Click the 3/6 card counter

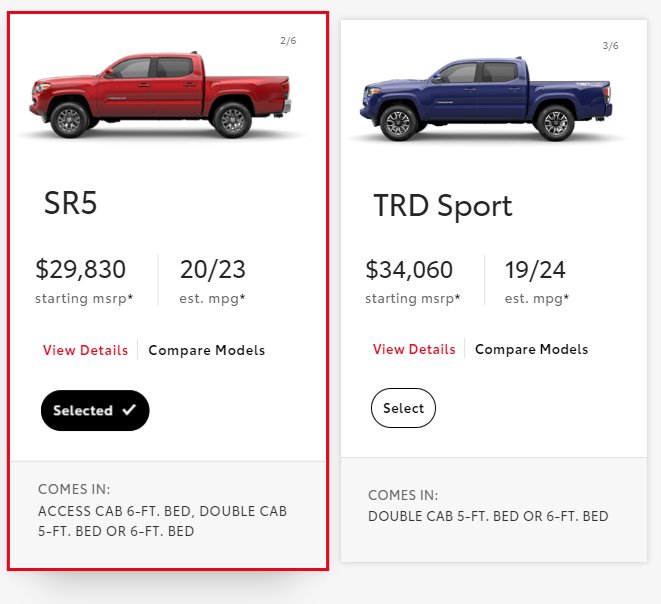coord(610,46)
